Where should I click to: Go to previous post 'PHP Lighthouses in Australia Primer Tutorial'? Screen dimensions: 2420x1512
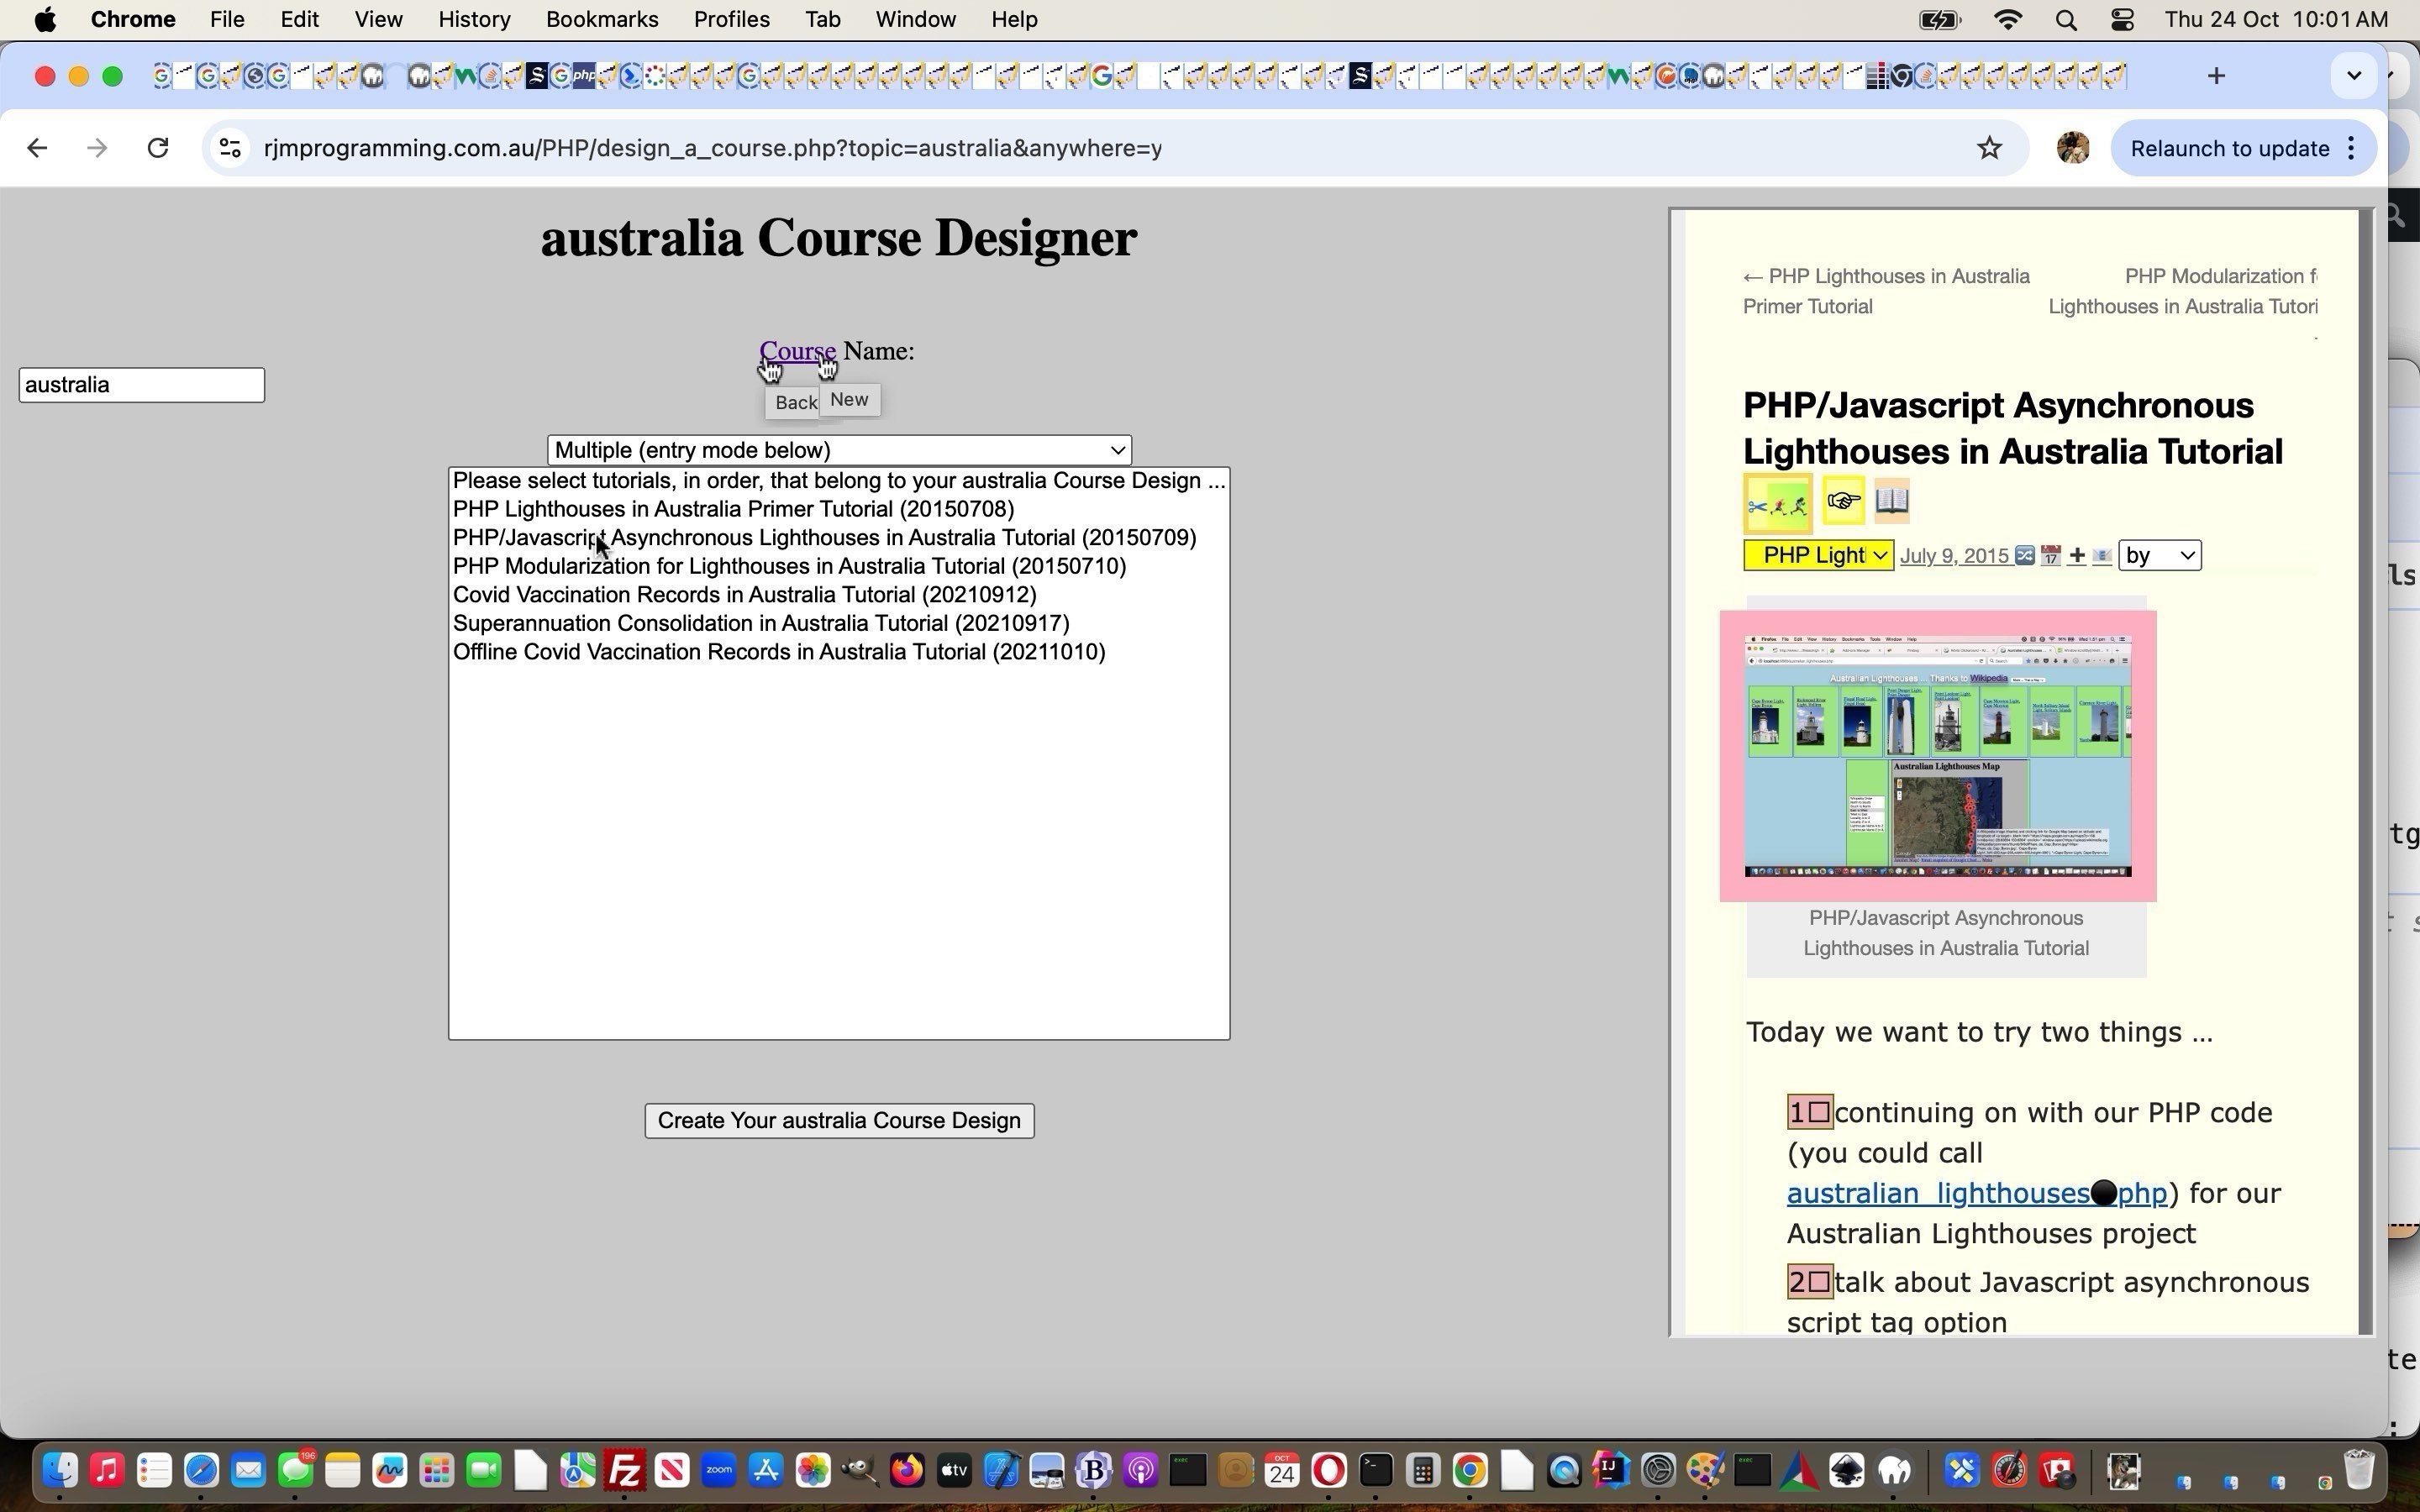click(1886, 291)
